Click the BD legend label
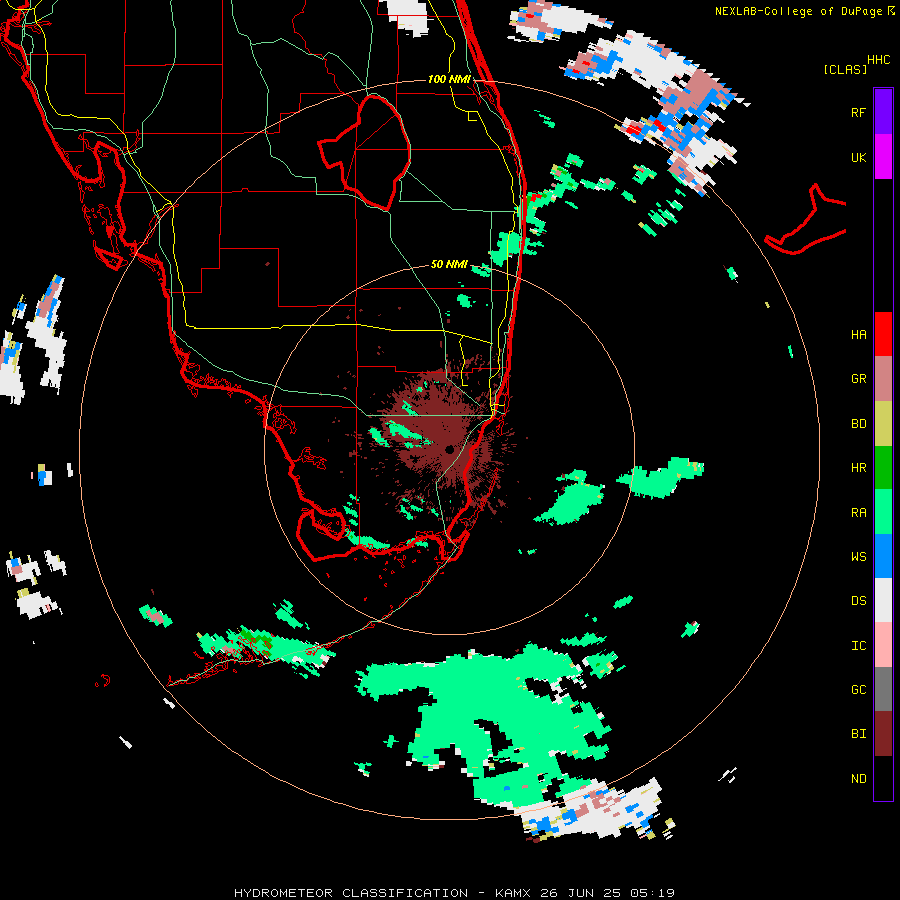Screen dimensions: 900x900 point(858,423)
